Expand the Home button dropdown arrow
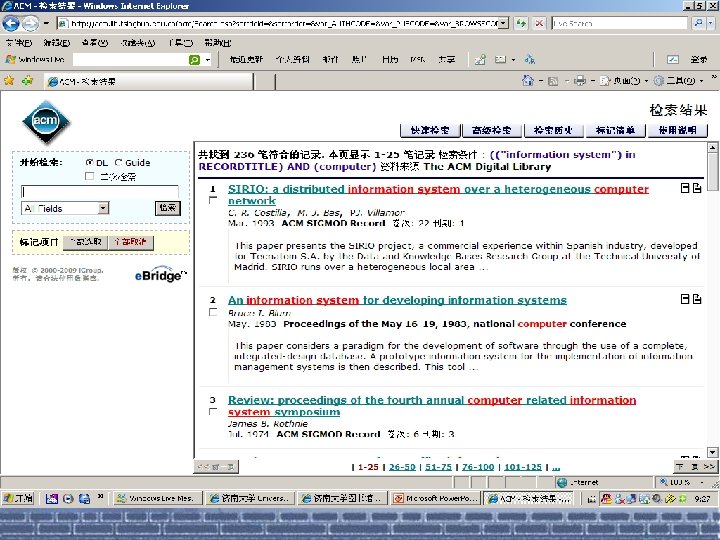This screenshot has width=720, height=540. [540, 81]
